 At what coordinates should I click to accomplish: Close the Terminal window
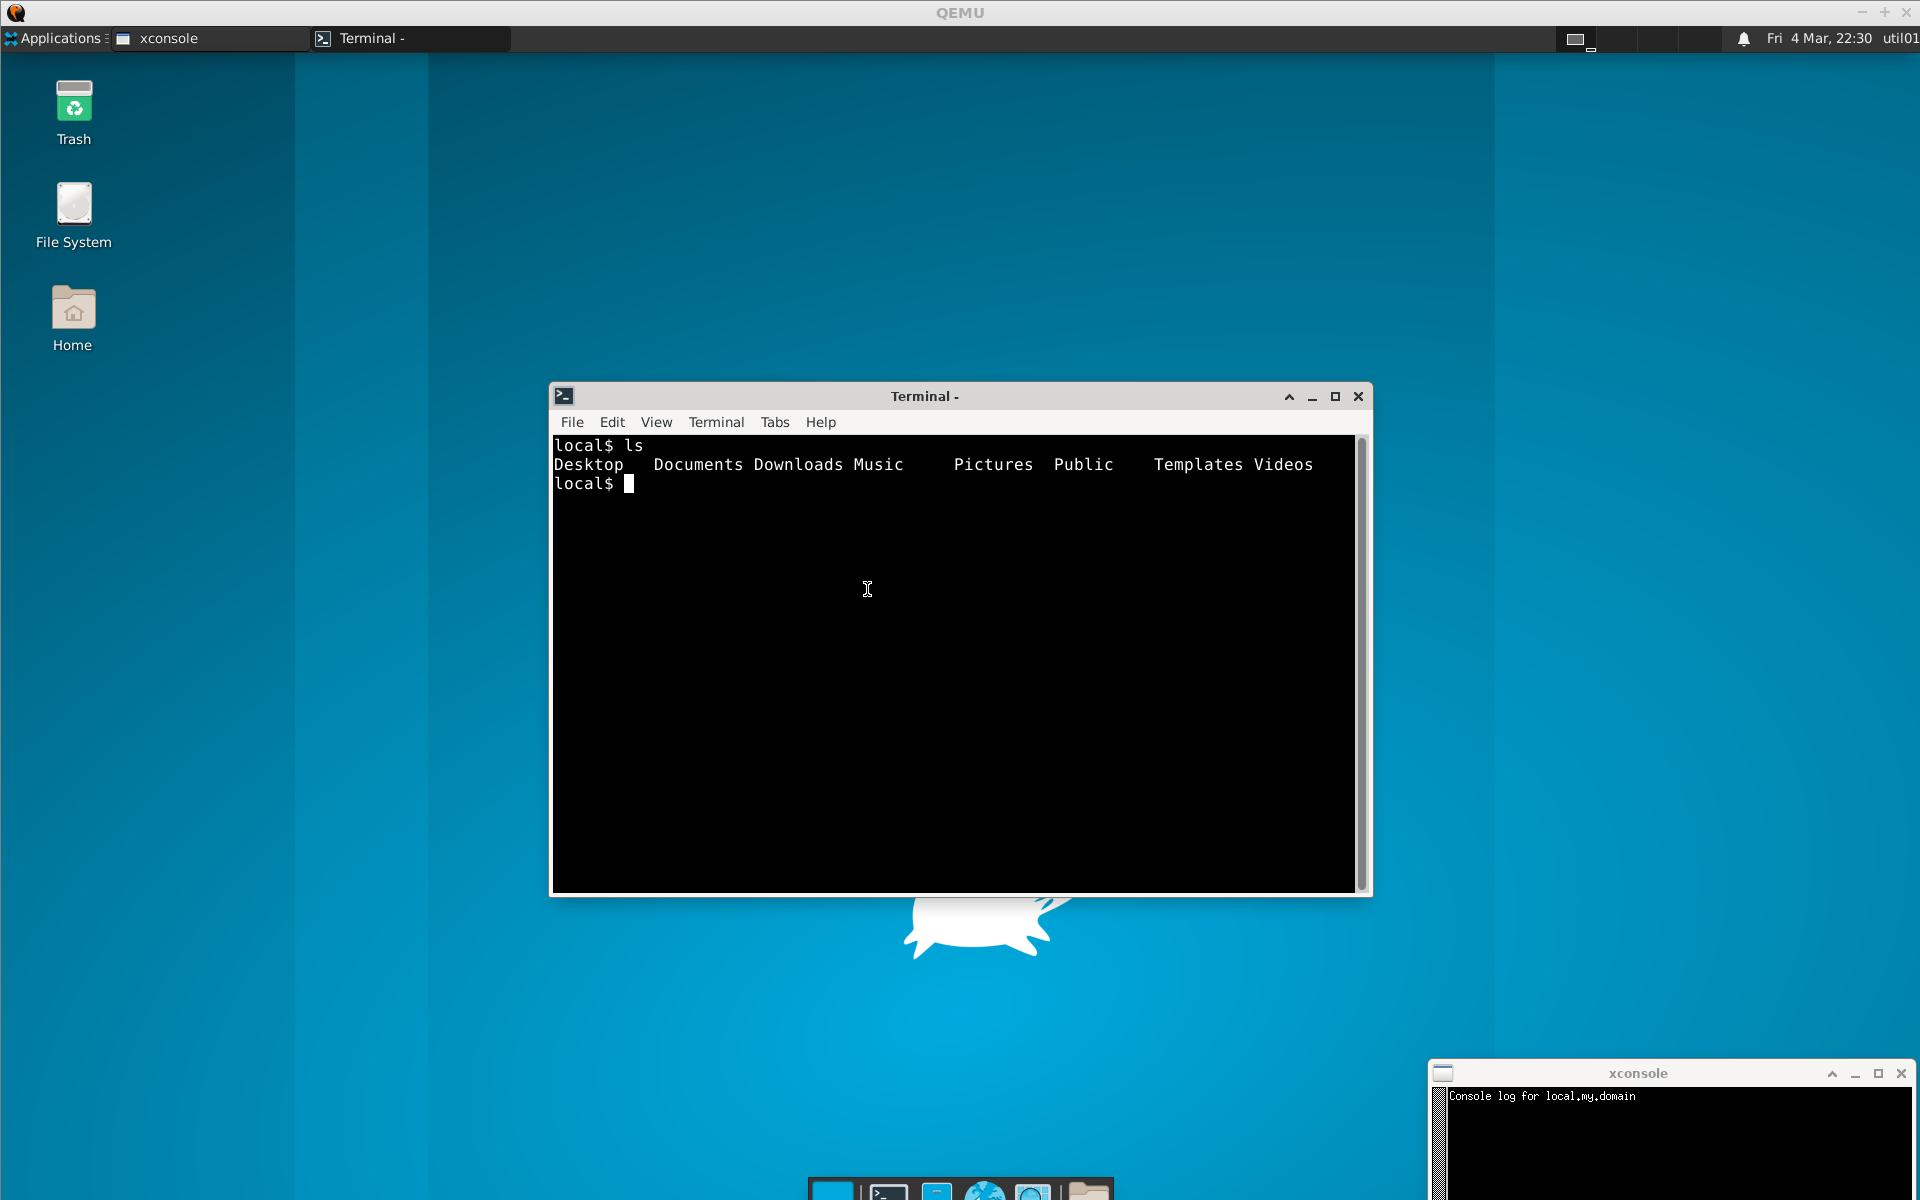(x=1358, y=397)
